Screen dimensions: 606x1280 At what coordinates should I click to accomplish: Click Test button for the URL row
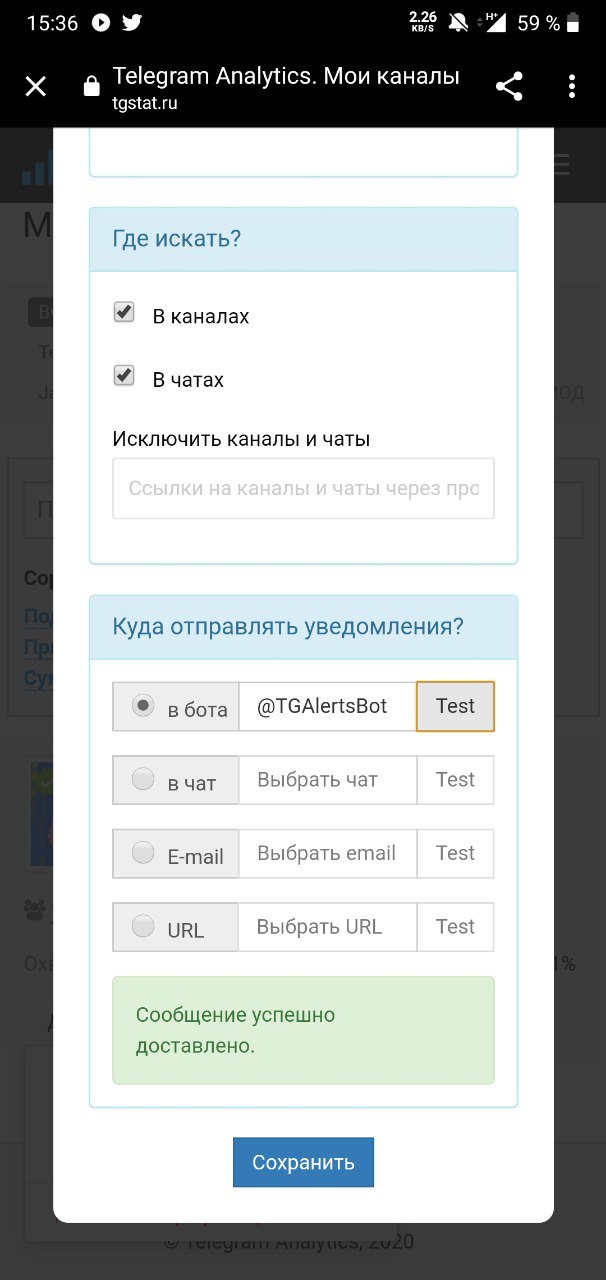455,927
